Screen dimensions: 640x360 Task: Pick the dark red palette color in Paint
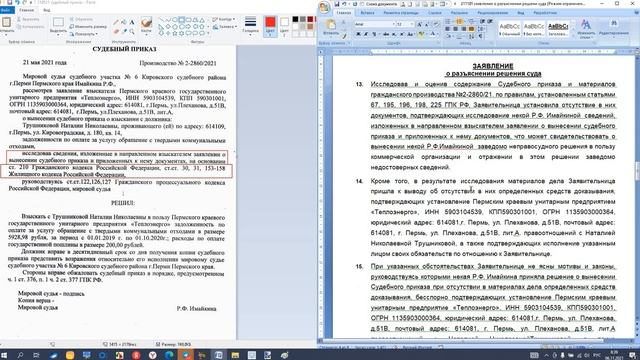(x=310, y=19)
